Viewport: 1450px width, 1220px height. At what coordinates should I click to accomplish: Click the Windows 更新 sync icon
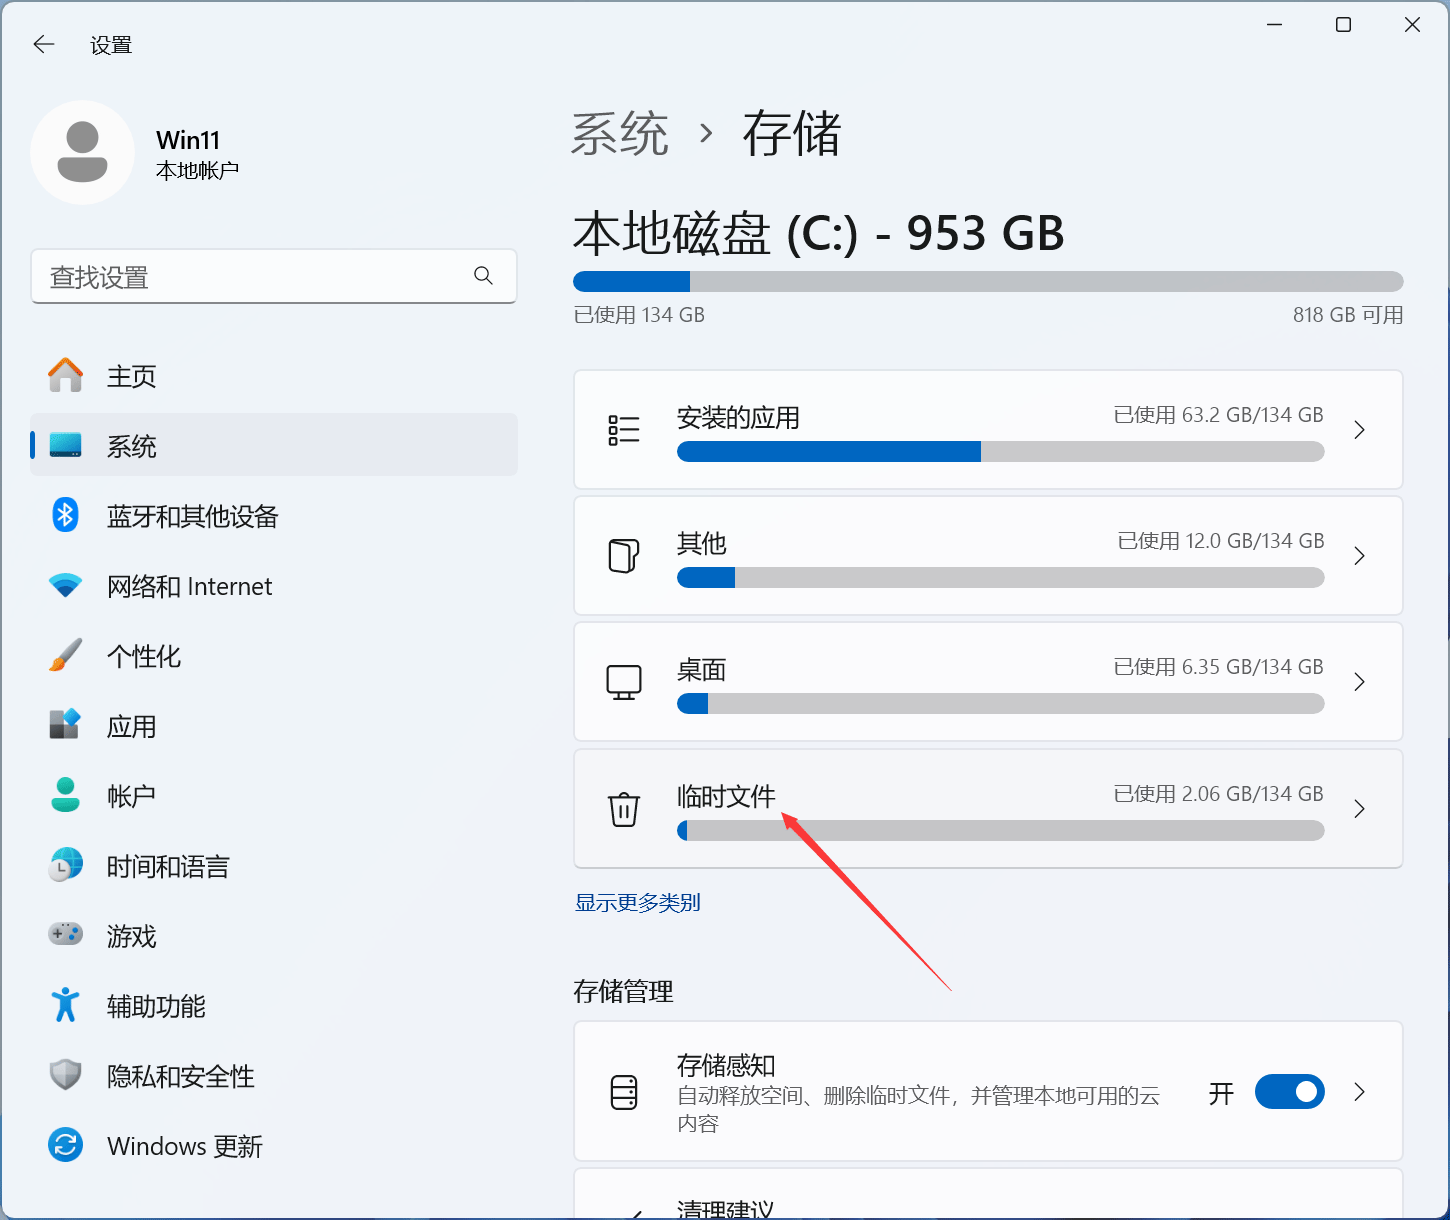66,1145
